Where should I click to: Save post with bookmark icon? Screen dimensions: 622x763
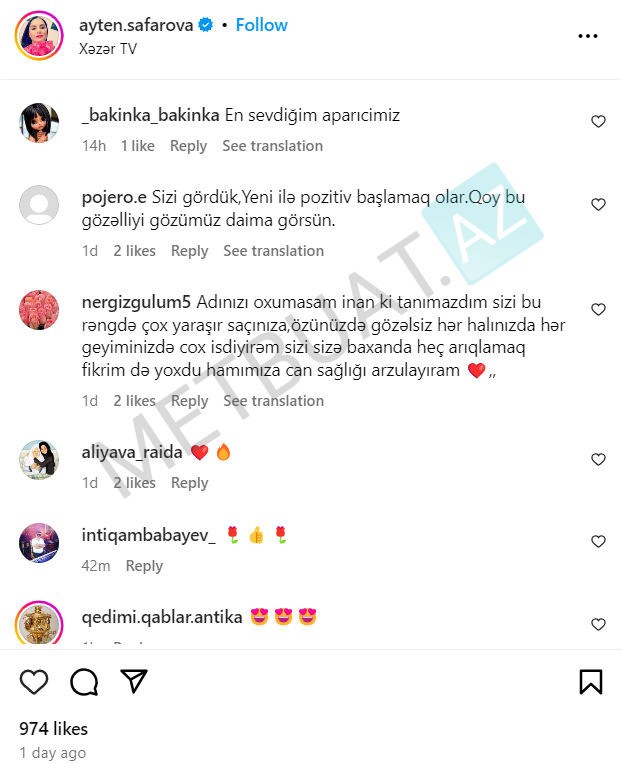click(x=591, y=681)
